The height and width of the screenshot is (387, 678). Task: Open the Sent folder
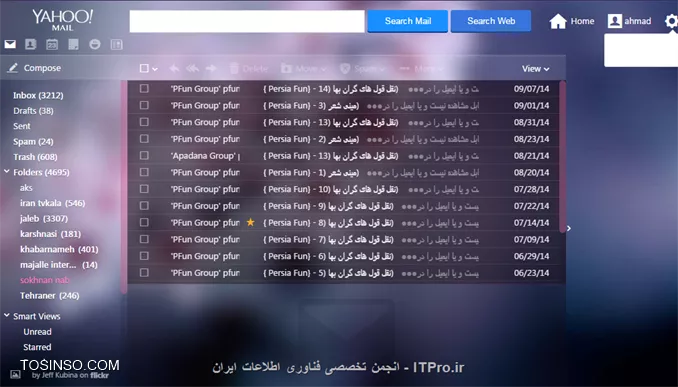[x=22, y=126]
